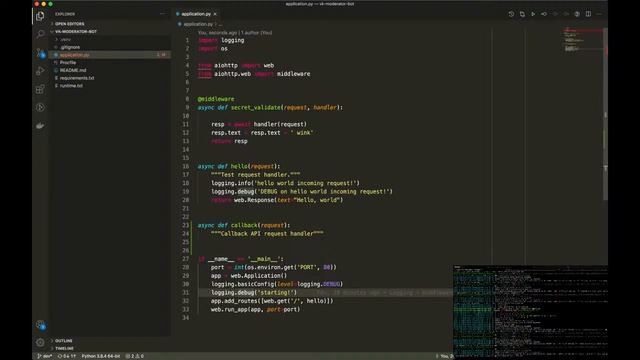Image resolution: width=640 pixels, height=360 pixels.
Task: Click line number 23 in gutter
Action: pos(186,225)
